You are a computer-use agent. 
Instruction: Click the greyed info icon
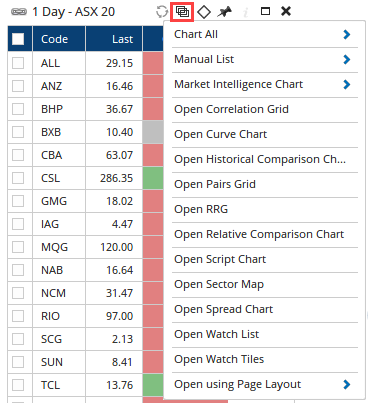click(246, 12)
